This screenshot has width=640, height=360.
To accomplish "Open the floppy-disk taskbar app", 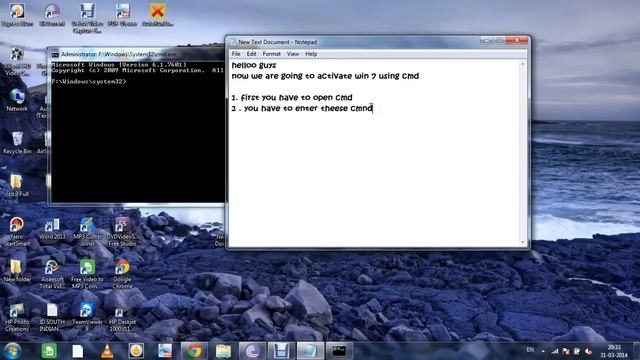I will 281,351.
